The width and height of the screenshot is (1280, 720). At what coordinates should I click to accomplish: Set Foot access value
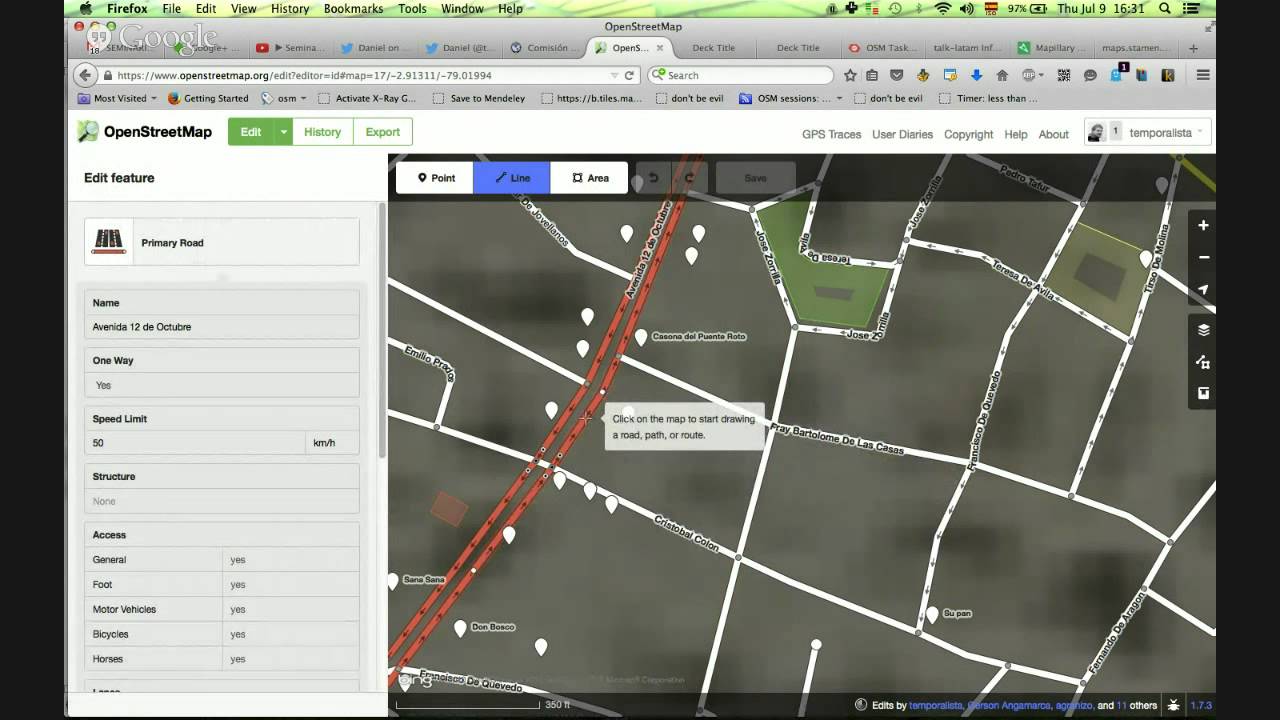coord(290,585)
